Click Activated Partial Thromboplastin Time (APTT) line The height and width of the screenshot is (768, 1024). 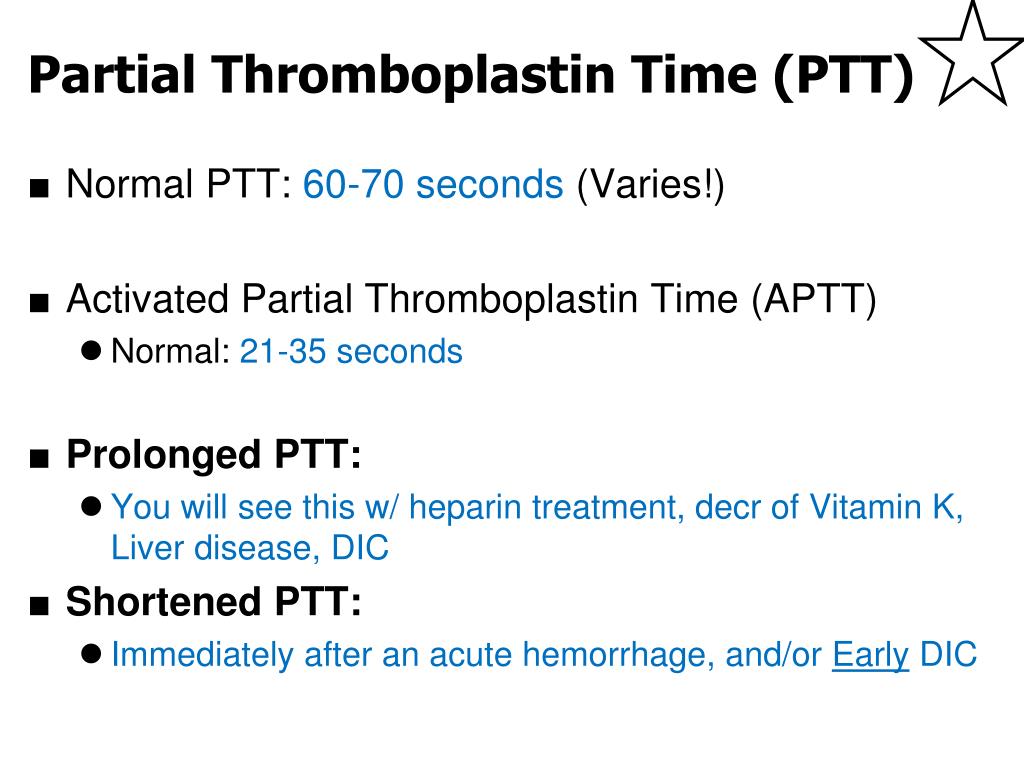tap(471, 300)
